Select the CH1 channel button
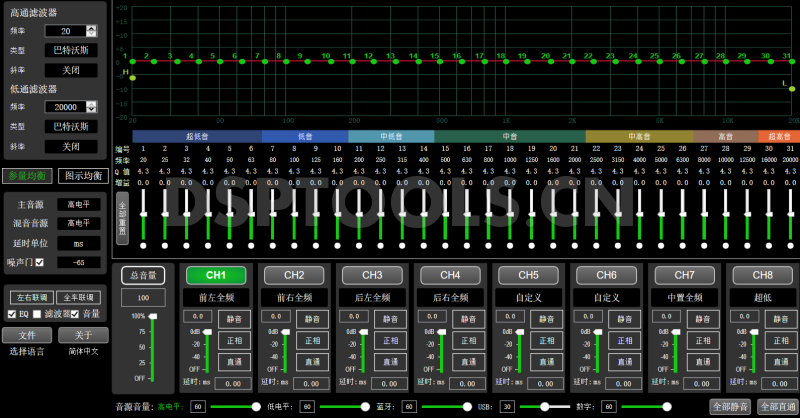 (217, 274)
